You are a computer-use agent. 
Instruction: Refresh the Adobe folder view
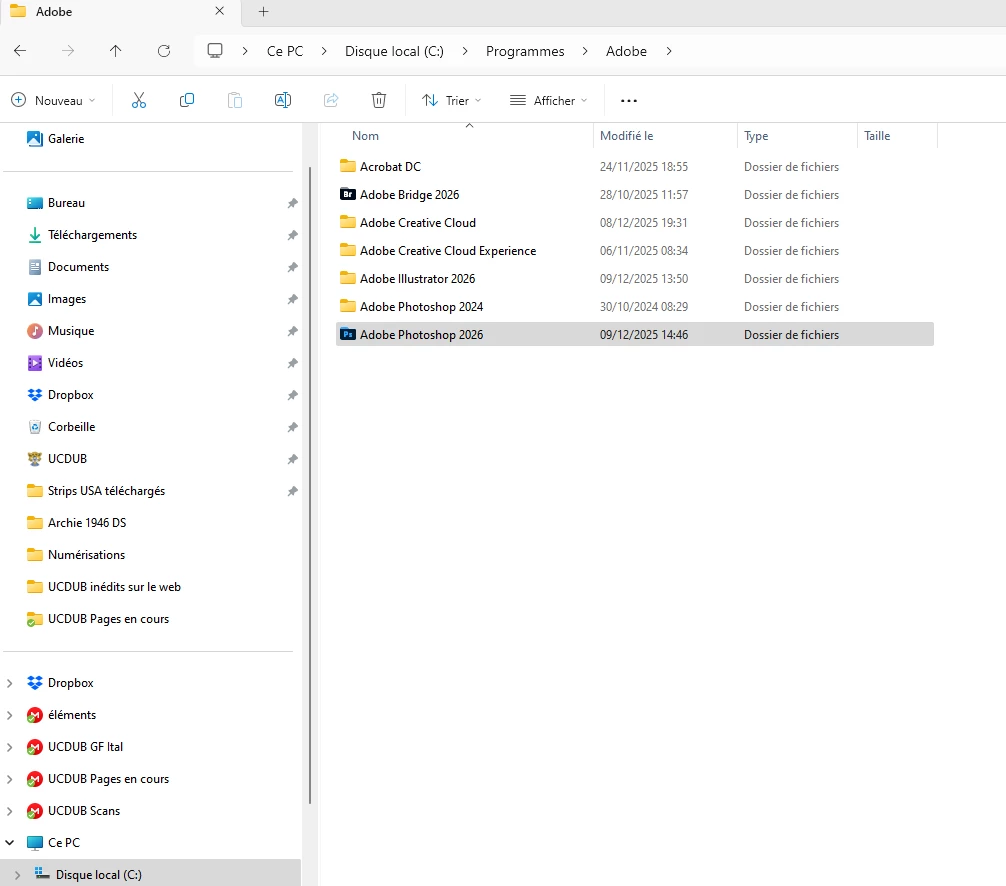(x=164, y=51)
